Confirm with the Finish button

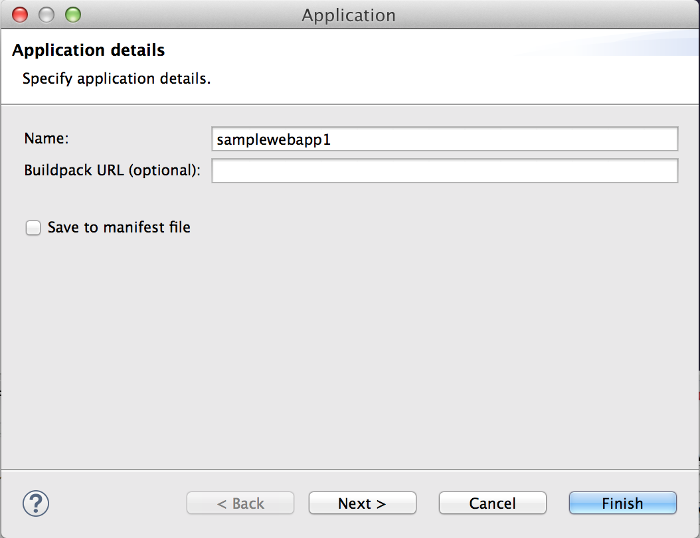[x=622, y=503]
